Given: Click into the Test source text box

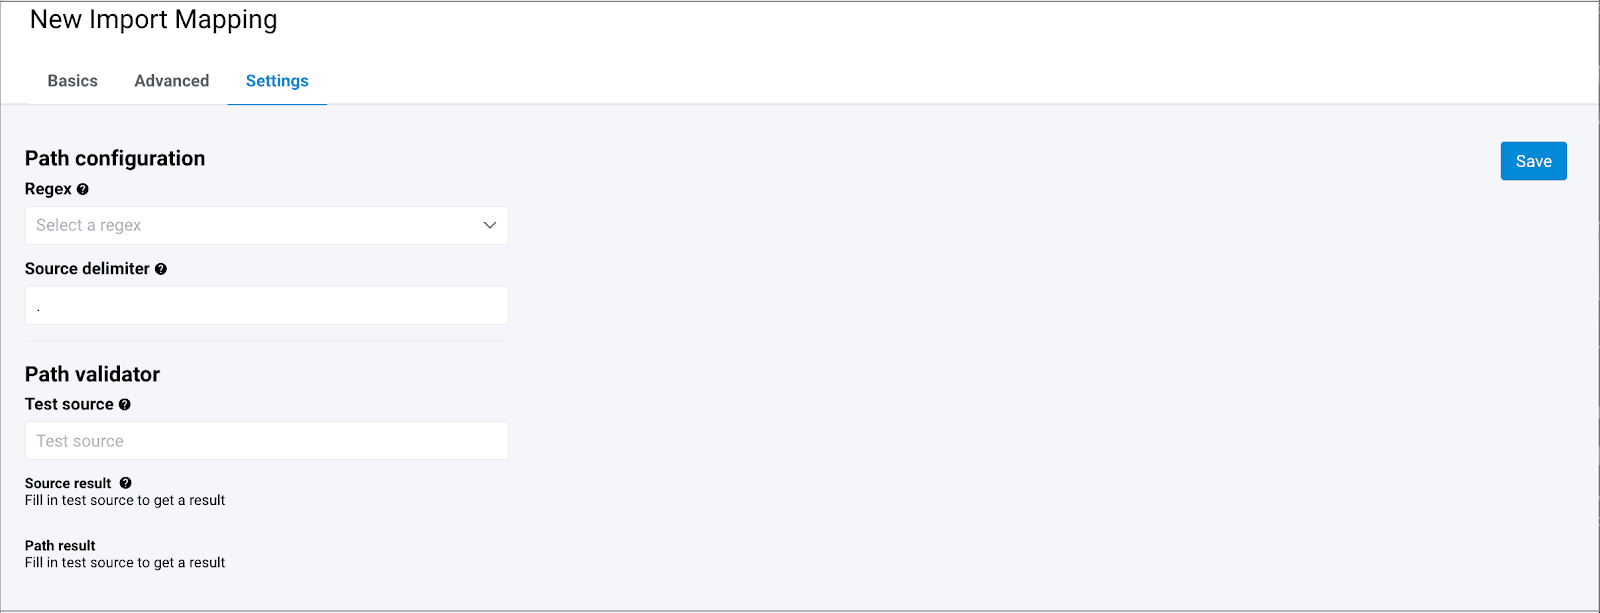Looking at the screenshot, I should [266, 441].
